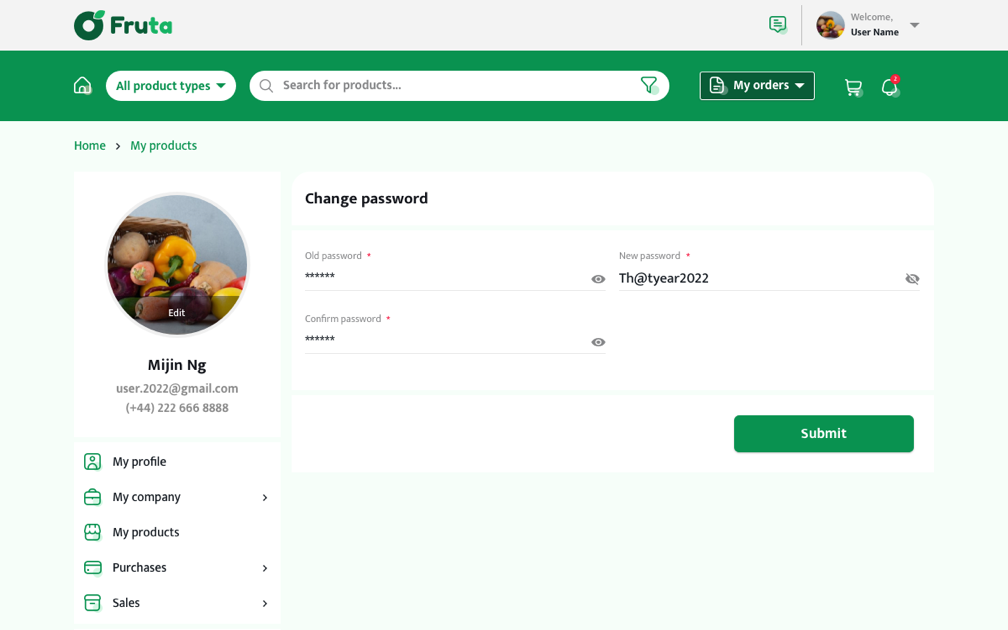Hide the new password text
Image resolution: width=1008 pixels, height=630 pixels.
(912, 279)
